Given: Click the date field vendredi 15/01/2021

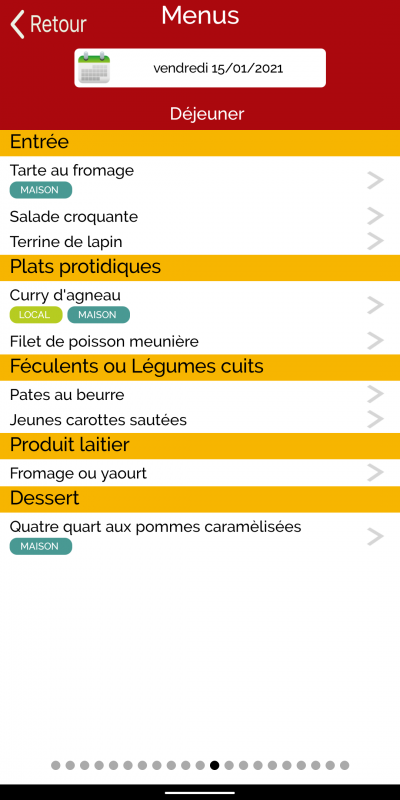Looking at the screenshot, I should tap(200, 68).
